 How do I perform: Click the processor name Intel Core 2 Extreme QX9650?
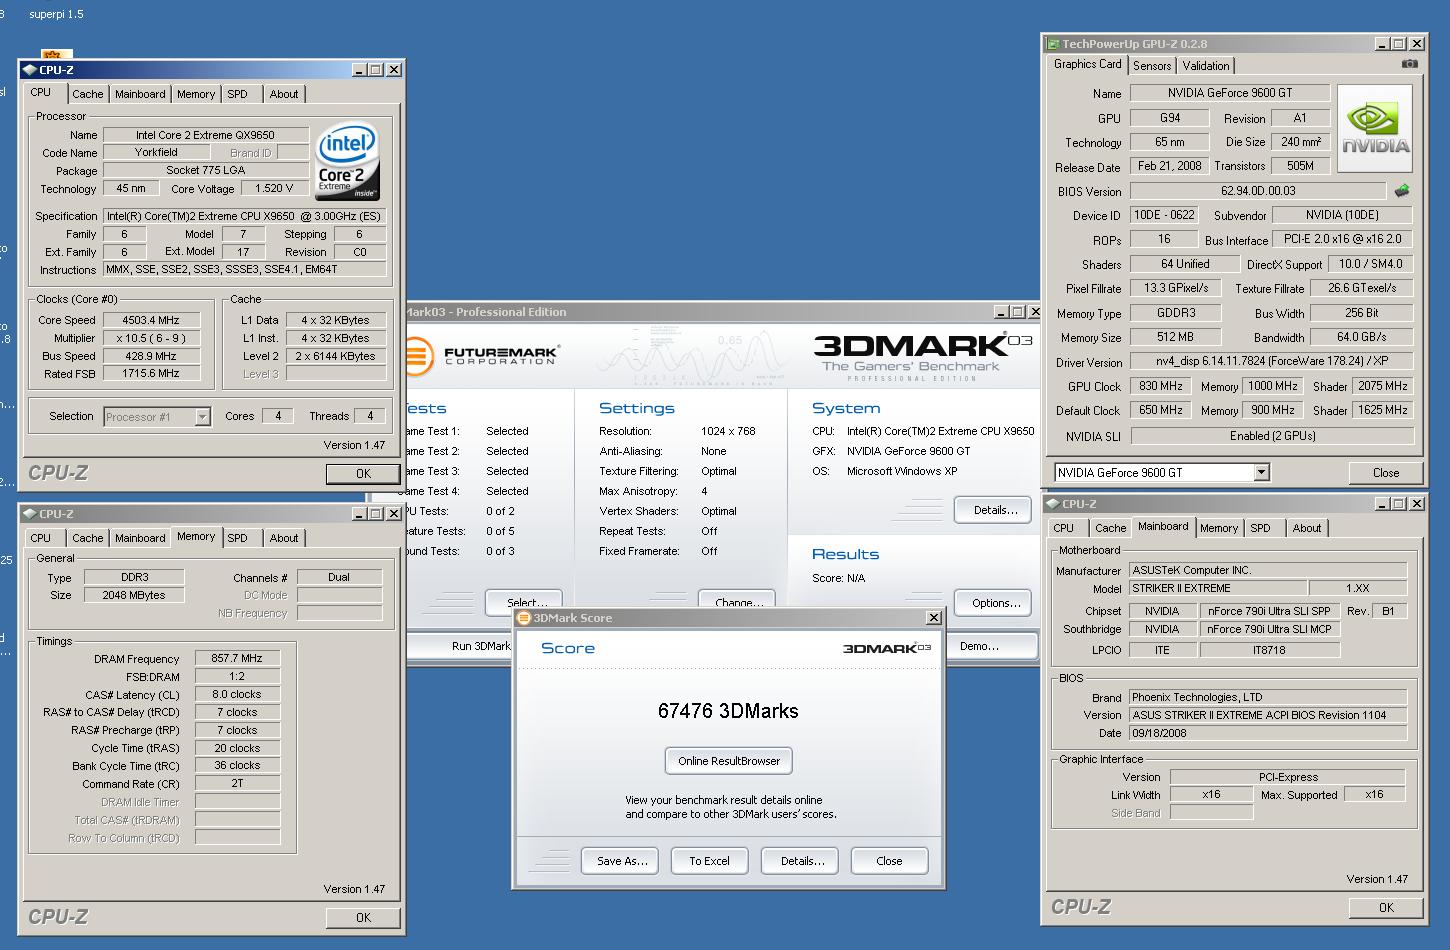point(205,135)
